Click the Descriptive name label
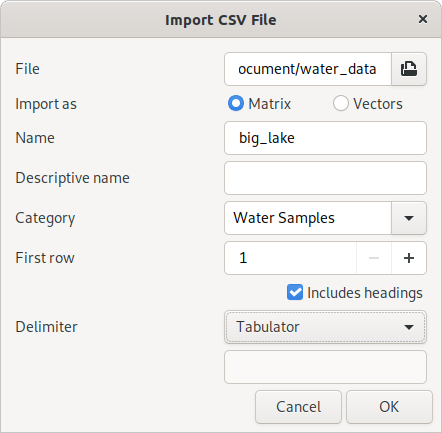This screenshot has width=442, height=433. tap(72, 178)
